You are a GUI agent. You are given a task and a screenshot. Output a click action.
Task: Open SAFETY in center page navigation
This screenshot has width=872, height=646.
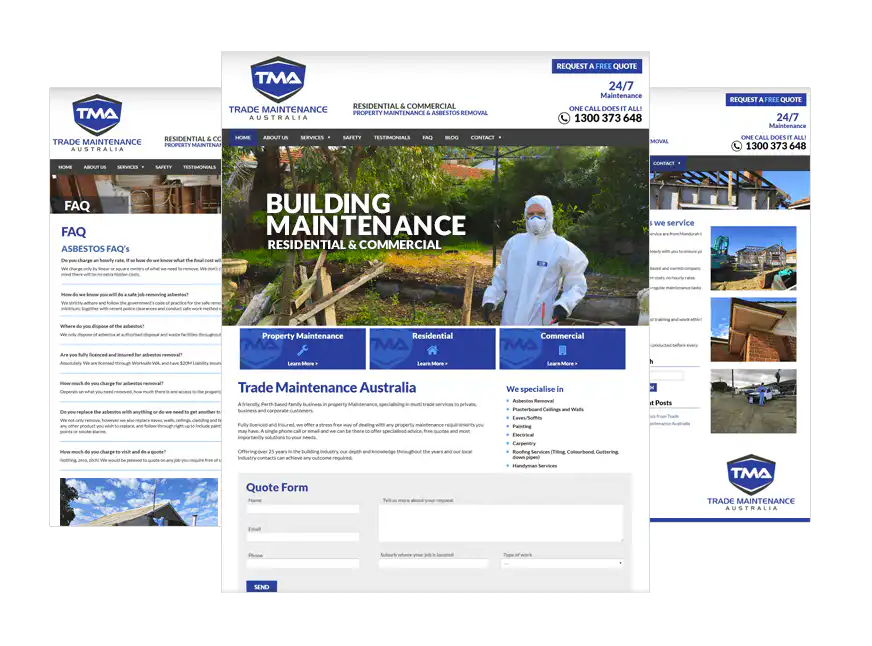pyautogui.click(x=352, y=137)
